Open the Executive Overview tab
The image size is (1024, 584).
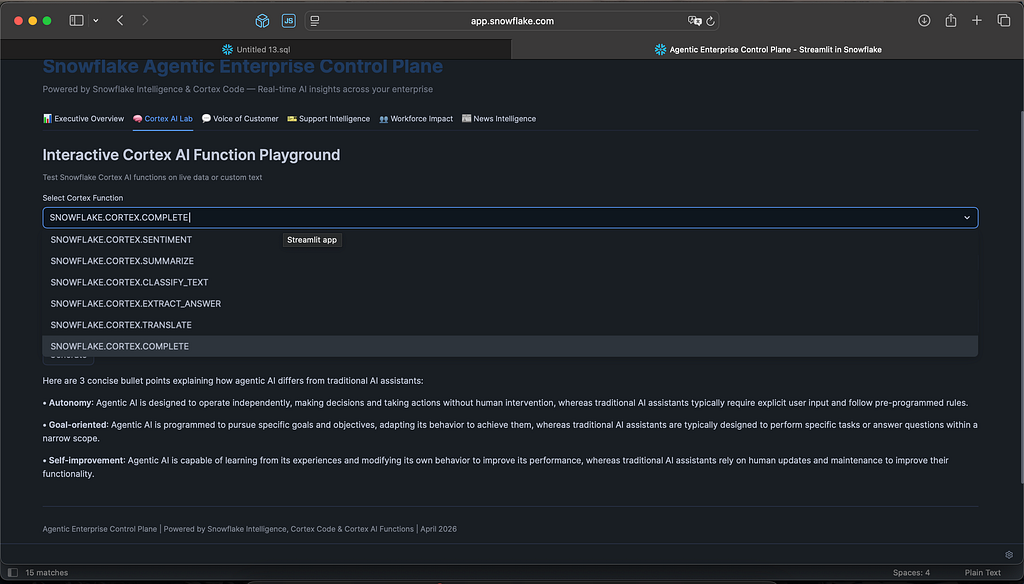click(84, 119)
